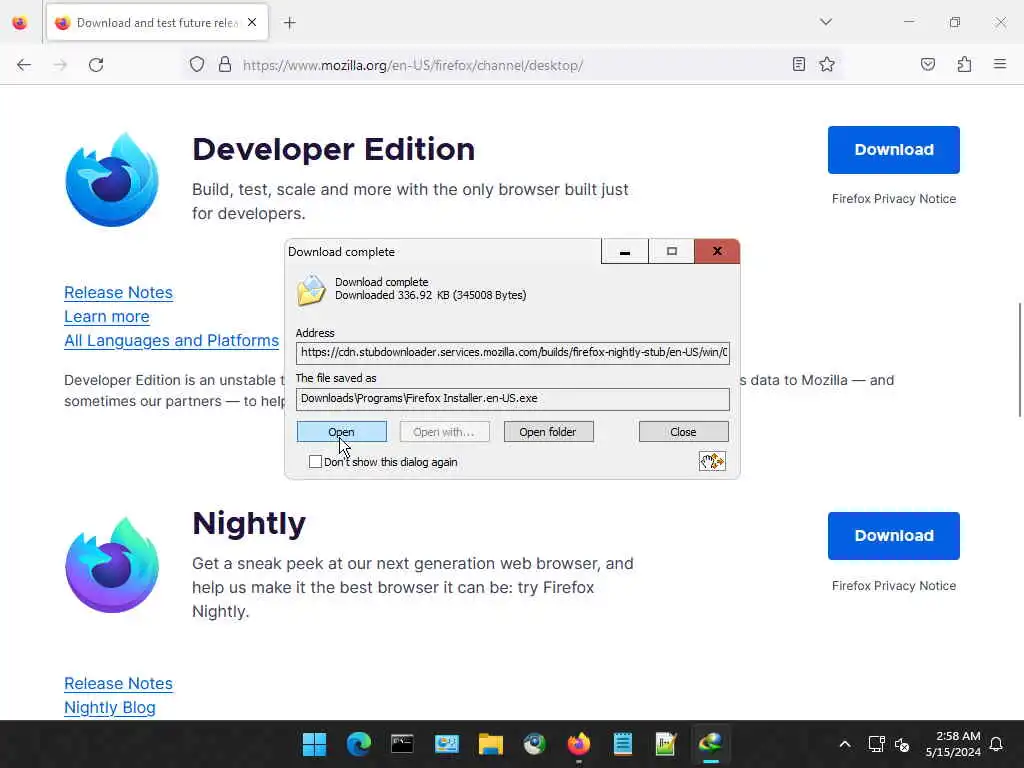Go back using the browser back arrow
This screenshot has height=768, width=1024.
(24, 65)
